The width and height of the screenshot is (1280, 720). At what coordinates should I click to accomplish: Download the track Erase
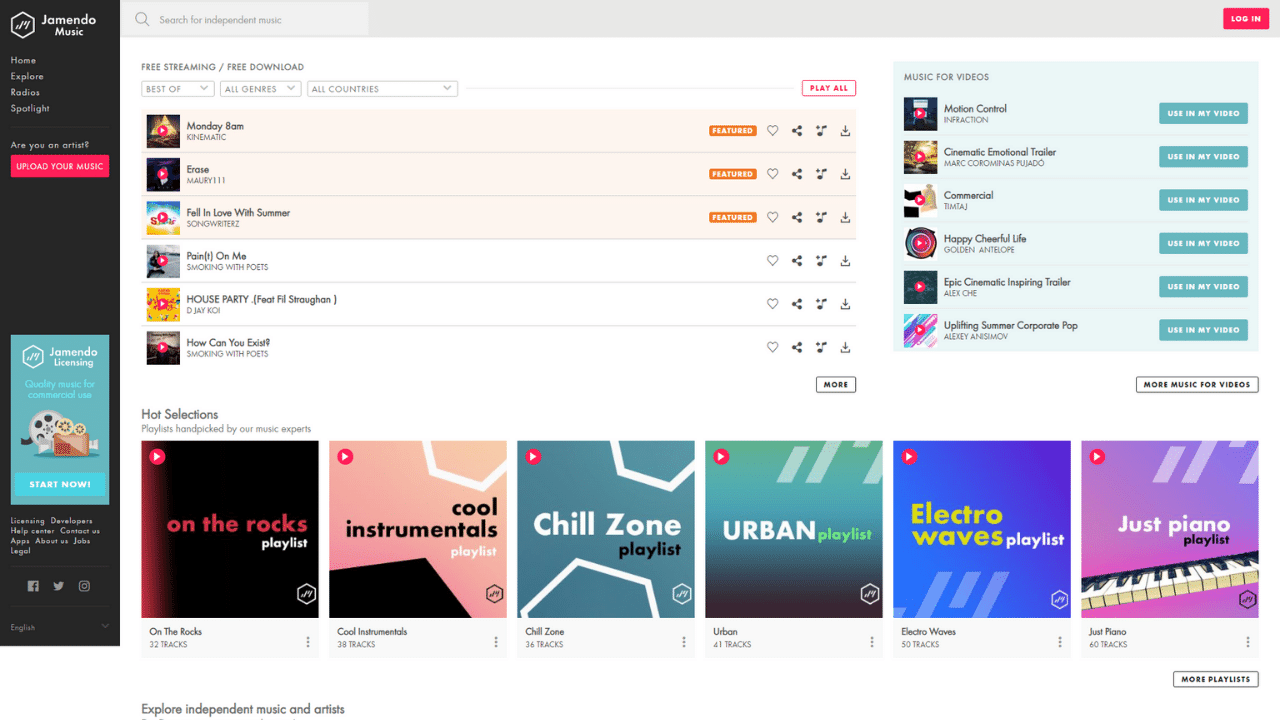pyautogui.click(x=845, y=174)
